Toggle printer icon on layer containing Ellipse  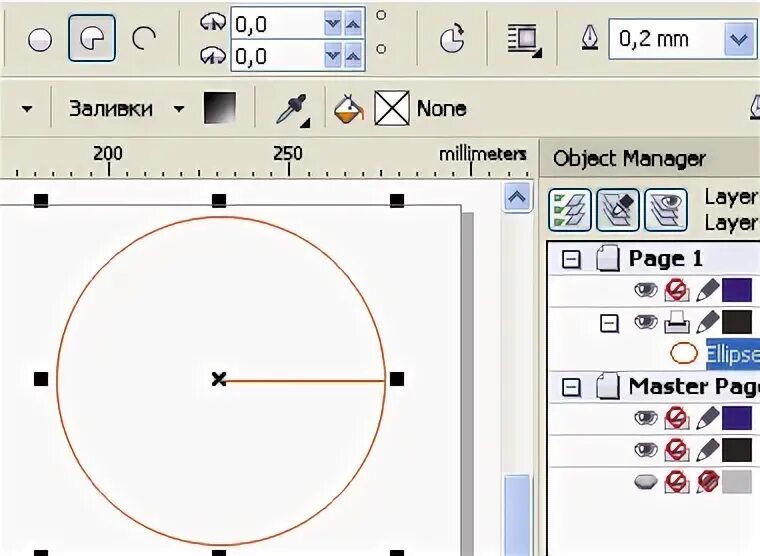coord(677,322)
